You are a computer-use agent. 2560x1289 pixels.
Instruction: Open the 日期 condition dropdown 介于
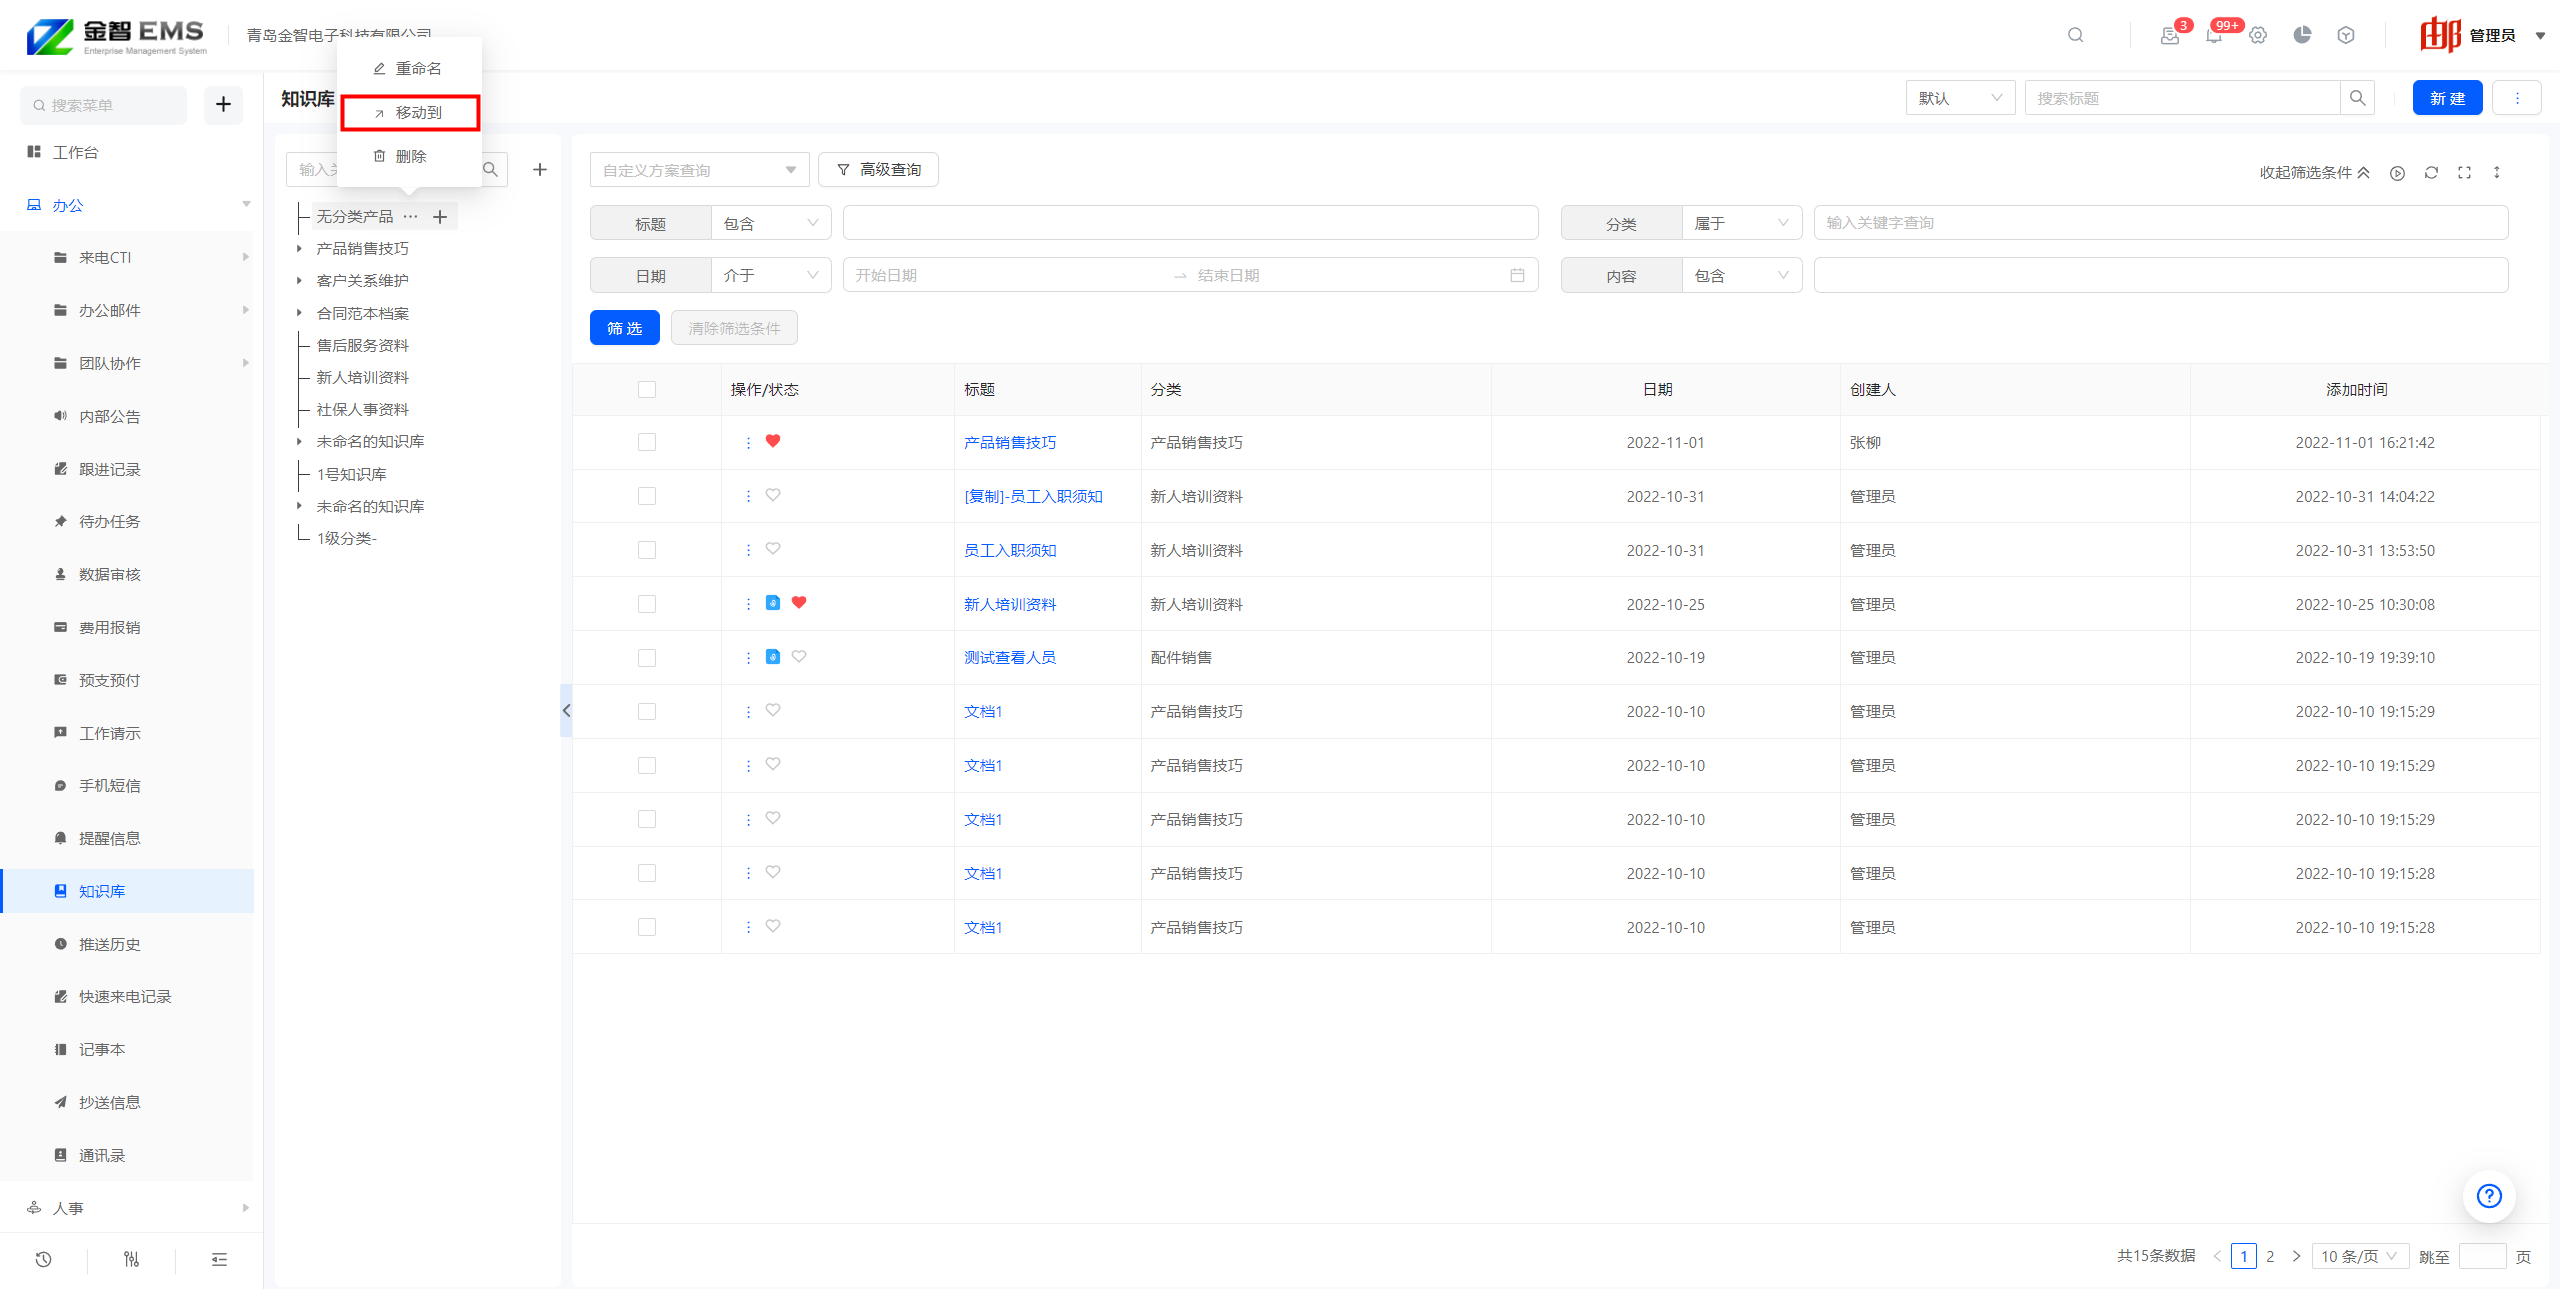[771, 275]
